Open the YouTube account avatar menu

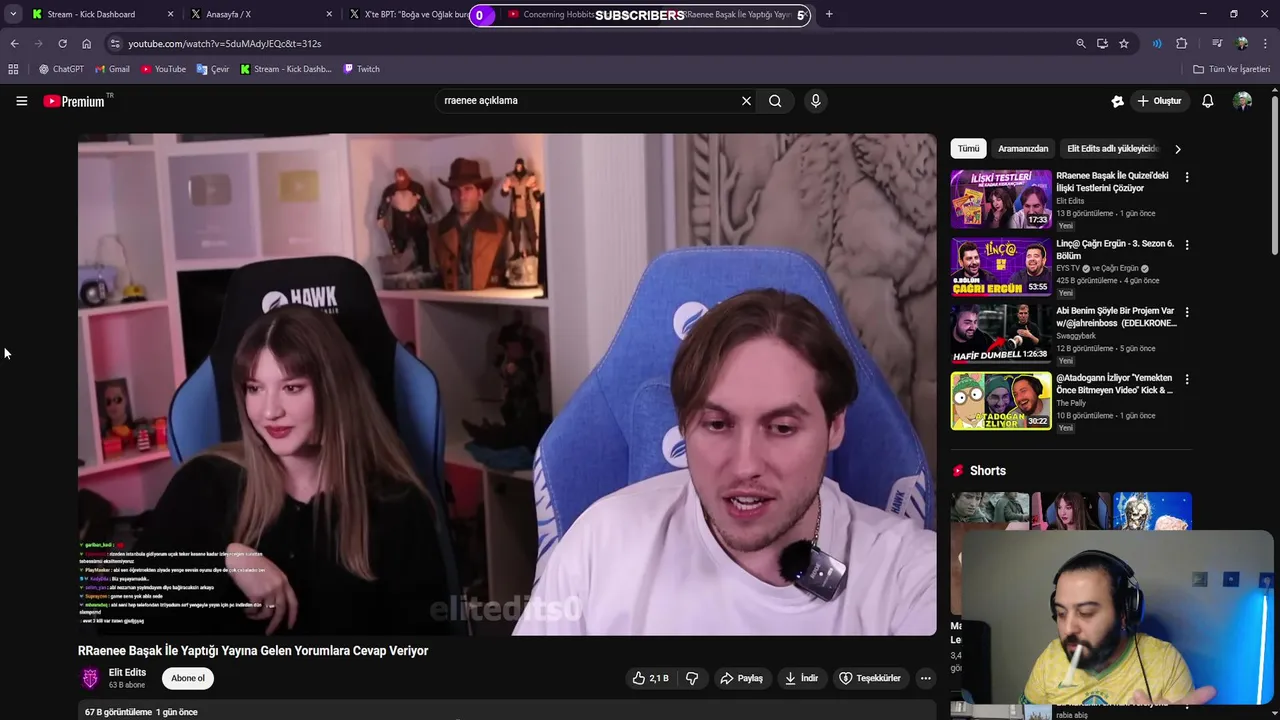1243,101
